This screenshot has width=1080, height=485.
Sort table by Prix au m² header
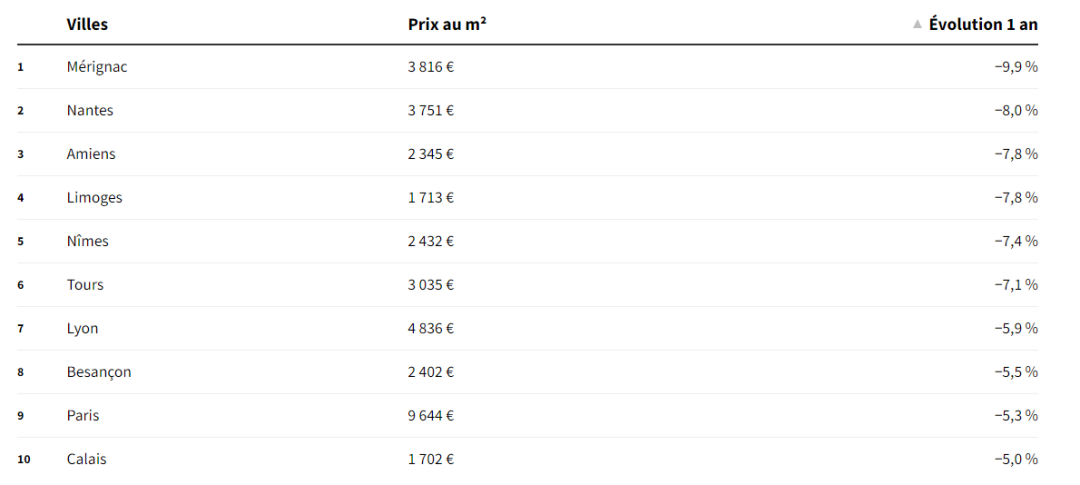click(x=447, y=24)
